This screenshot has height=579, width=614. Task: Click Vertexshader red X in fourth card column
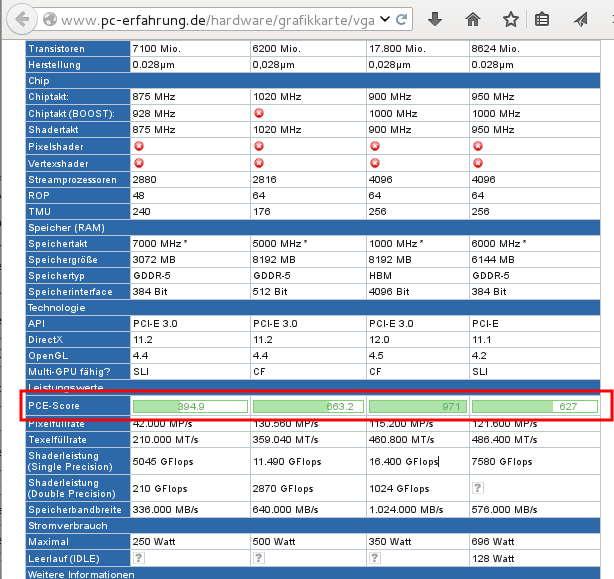478,163
